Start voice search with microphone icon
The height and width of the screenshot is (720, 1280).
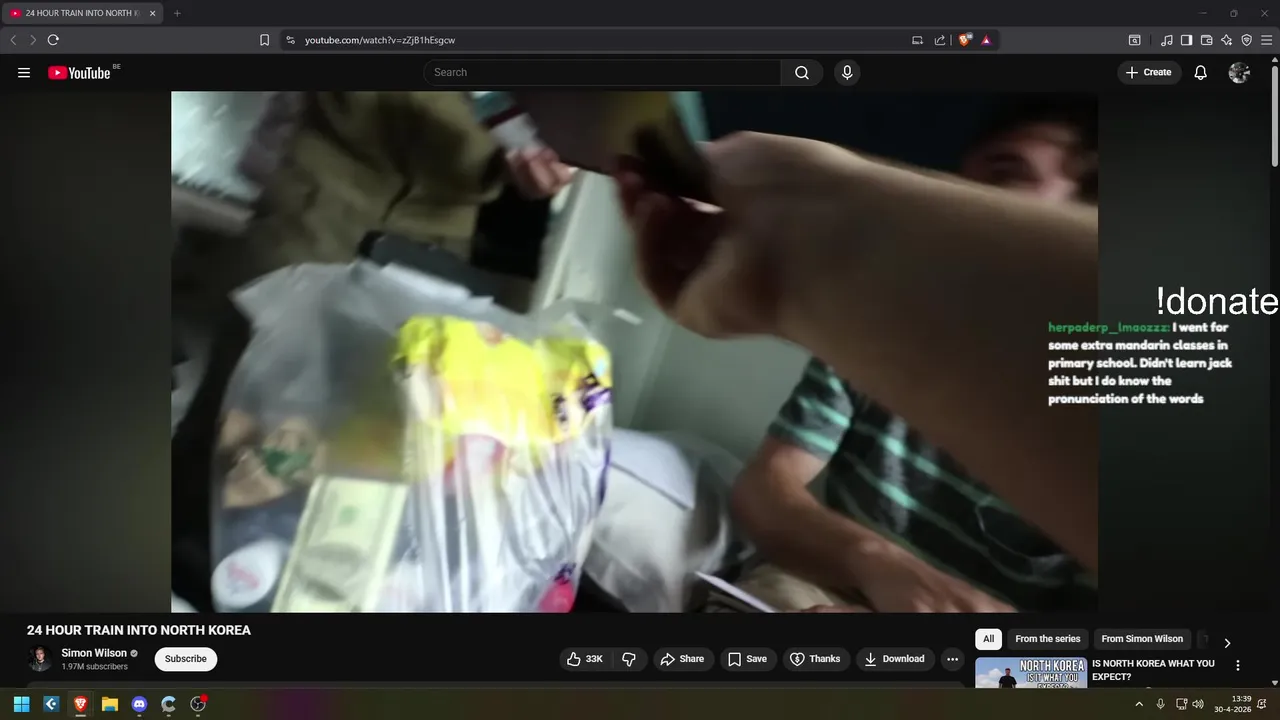tap(847, 72)
